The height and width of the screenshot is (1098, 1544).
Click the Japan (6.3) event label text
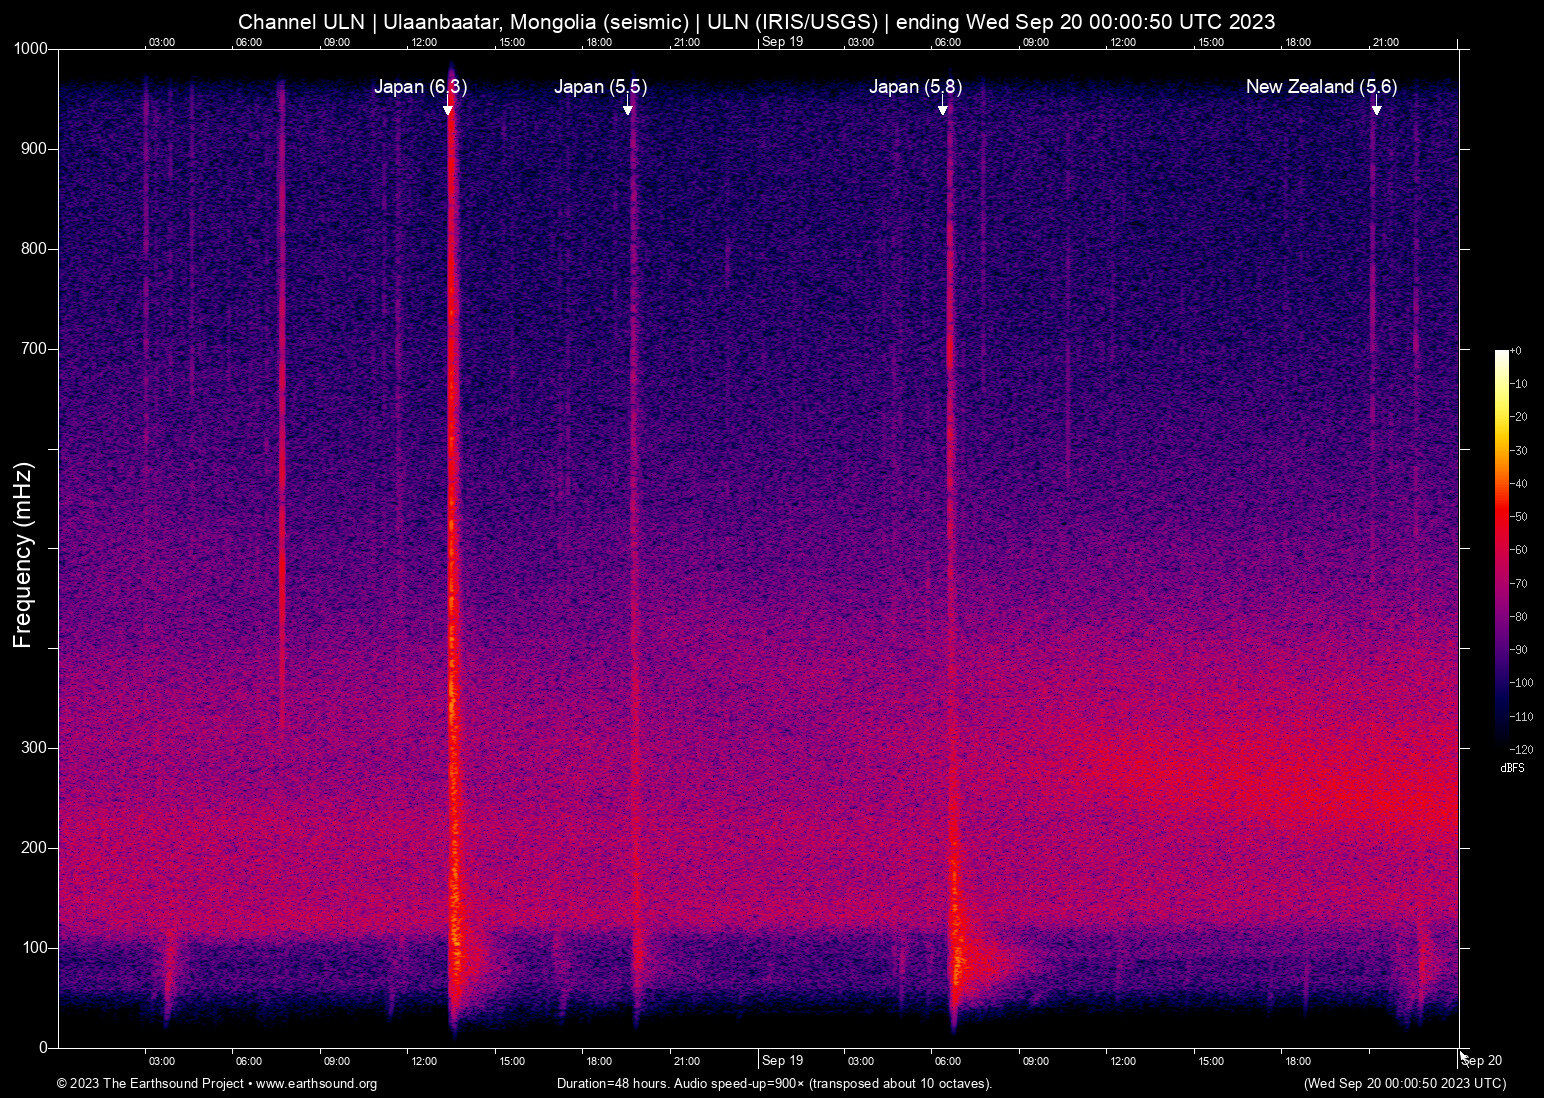point(420,87)
